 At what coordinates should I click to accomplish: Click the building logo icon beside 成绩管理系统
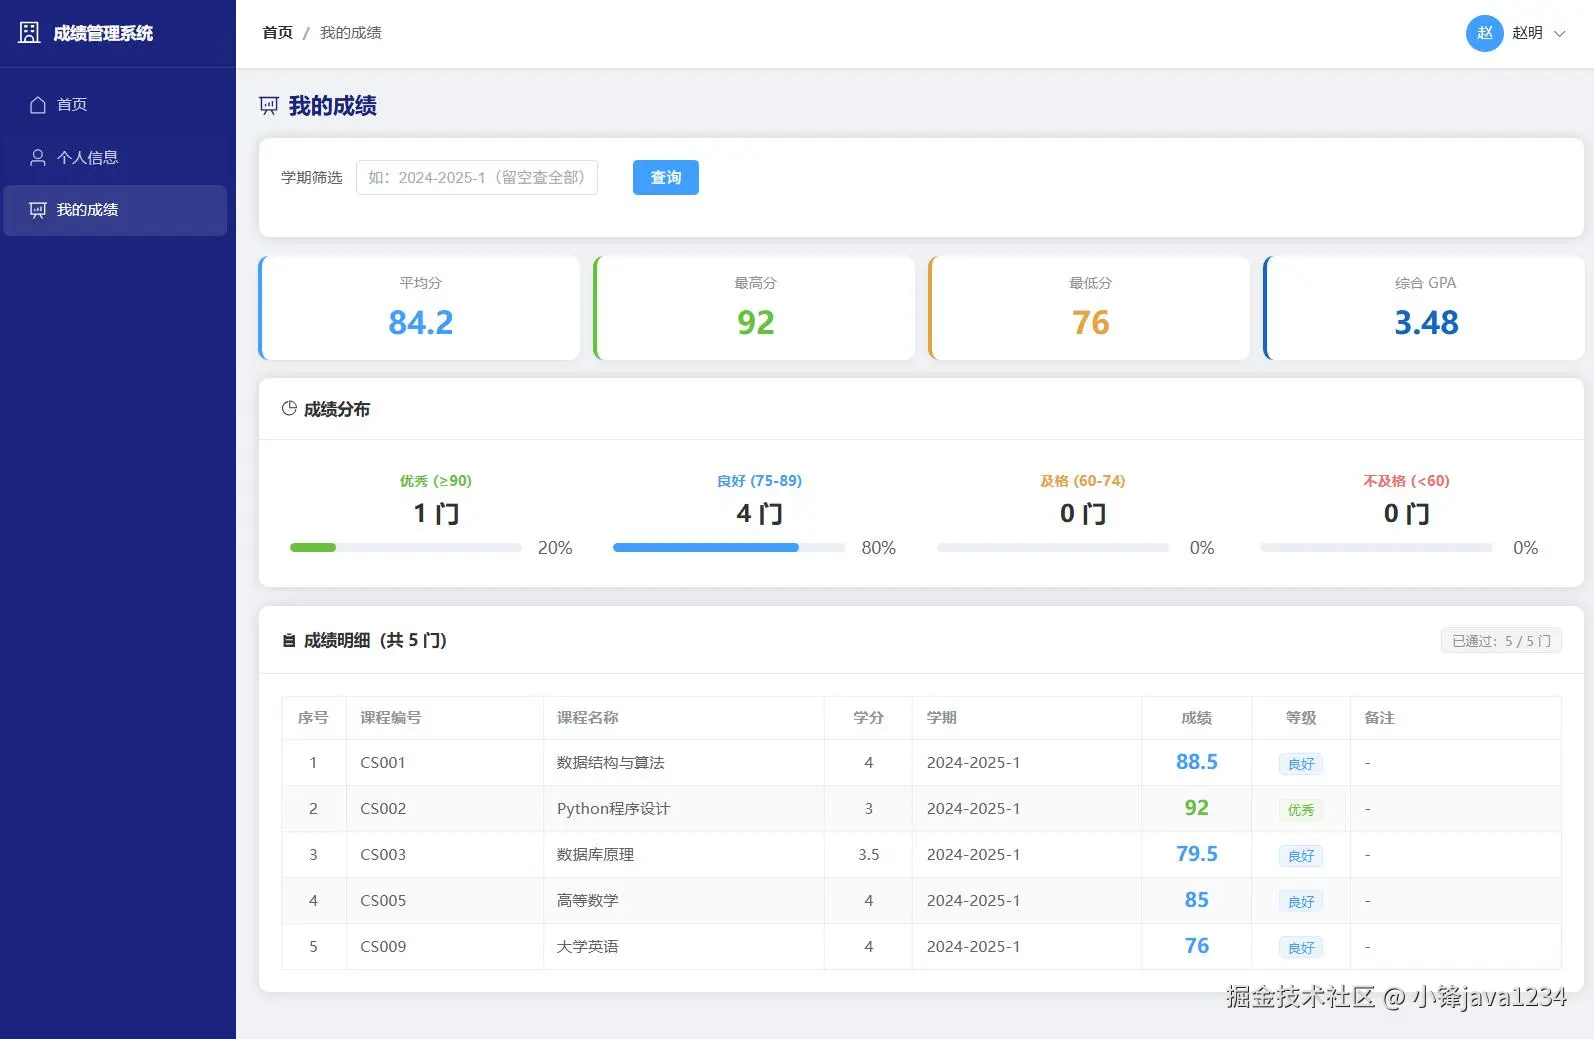point(30,33)
